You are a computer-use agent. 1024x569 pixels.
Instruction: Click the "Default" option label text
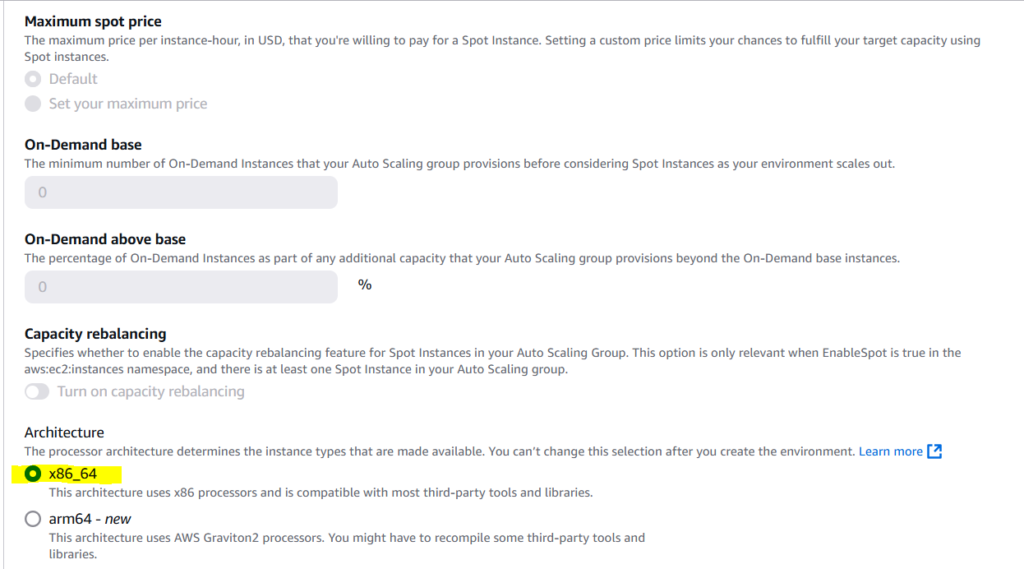pos(73,79)
